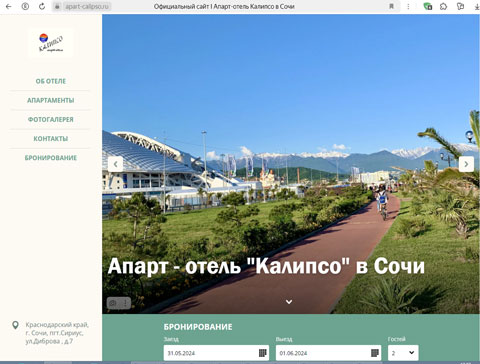
Task: Reload the page with the refresh icon
Action: tap(42, 6)
